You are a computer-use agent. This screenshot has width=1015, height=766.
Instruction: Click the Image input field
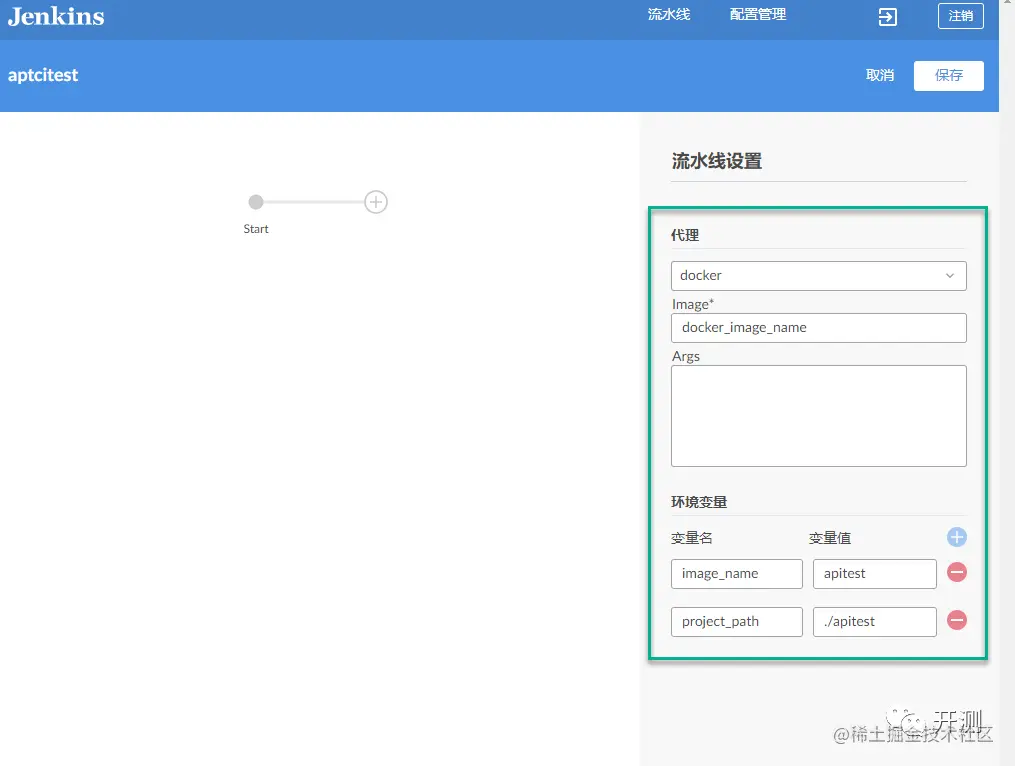point(818,328)
